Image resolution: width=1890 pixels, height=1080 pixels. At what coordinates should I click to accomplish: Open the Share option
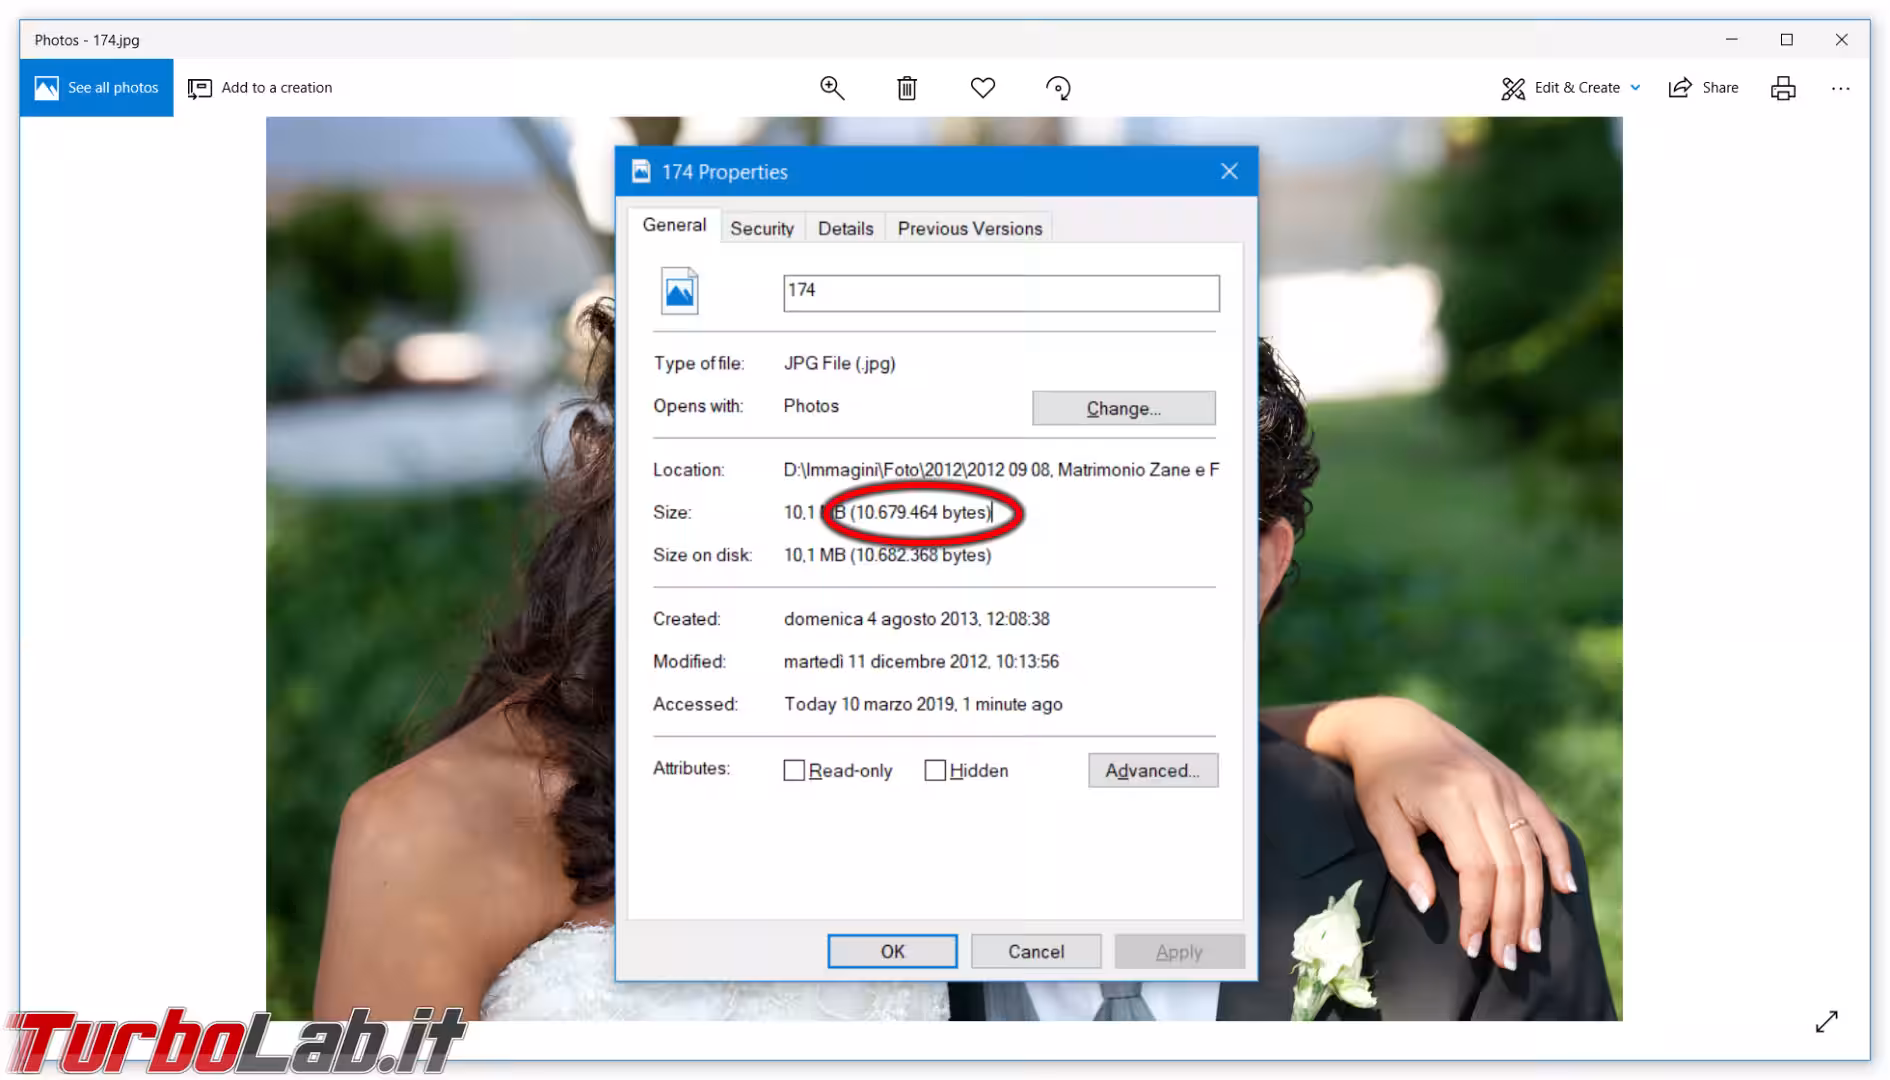point(1703,88)
